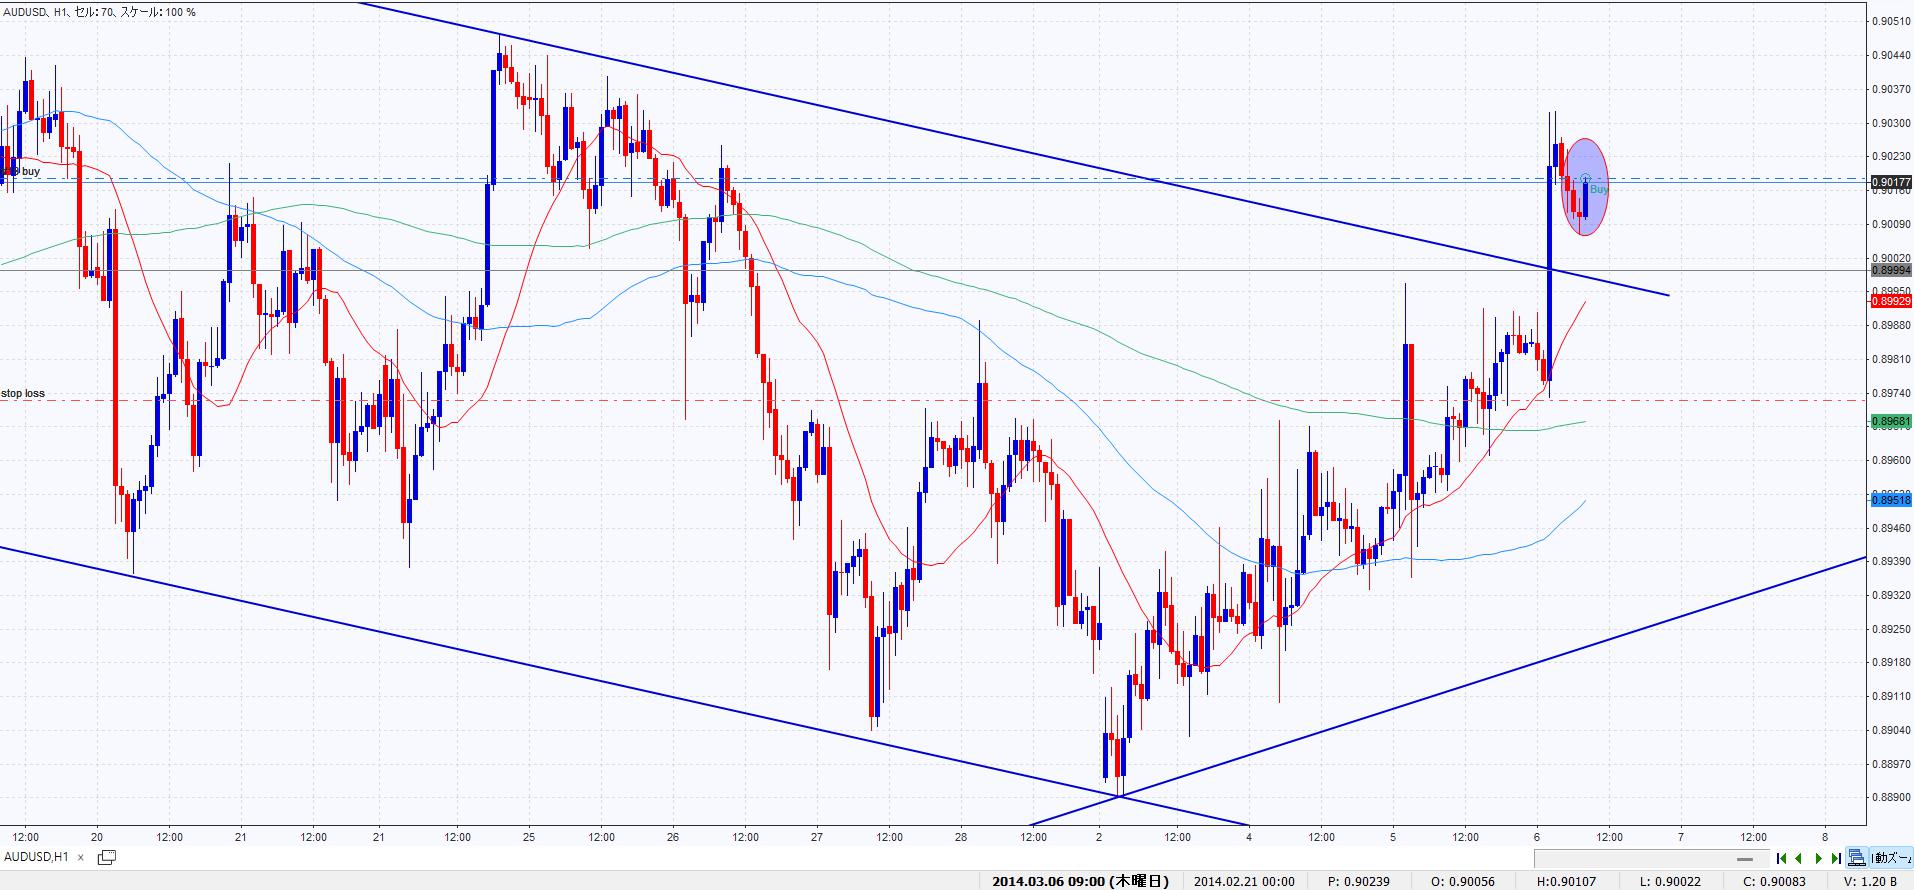Jump to latest bar with skip-end arrow
The width and height of the screenshot is (1914, 890).
tap(1836, 858)
